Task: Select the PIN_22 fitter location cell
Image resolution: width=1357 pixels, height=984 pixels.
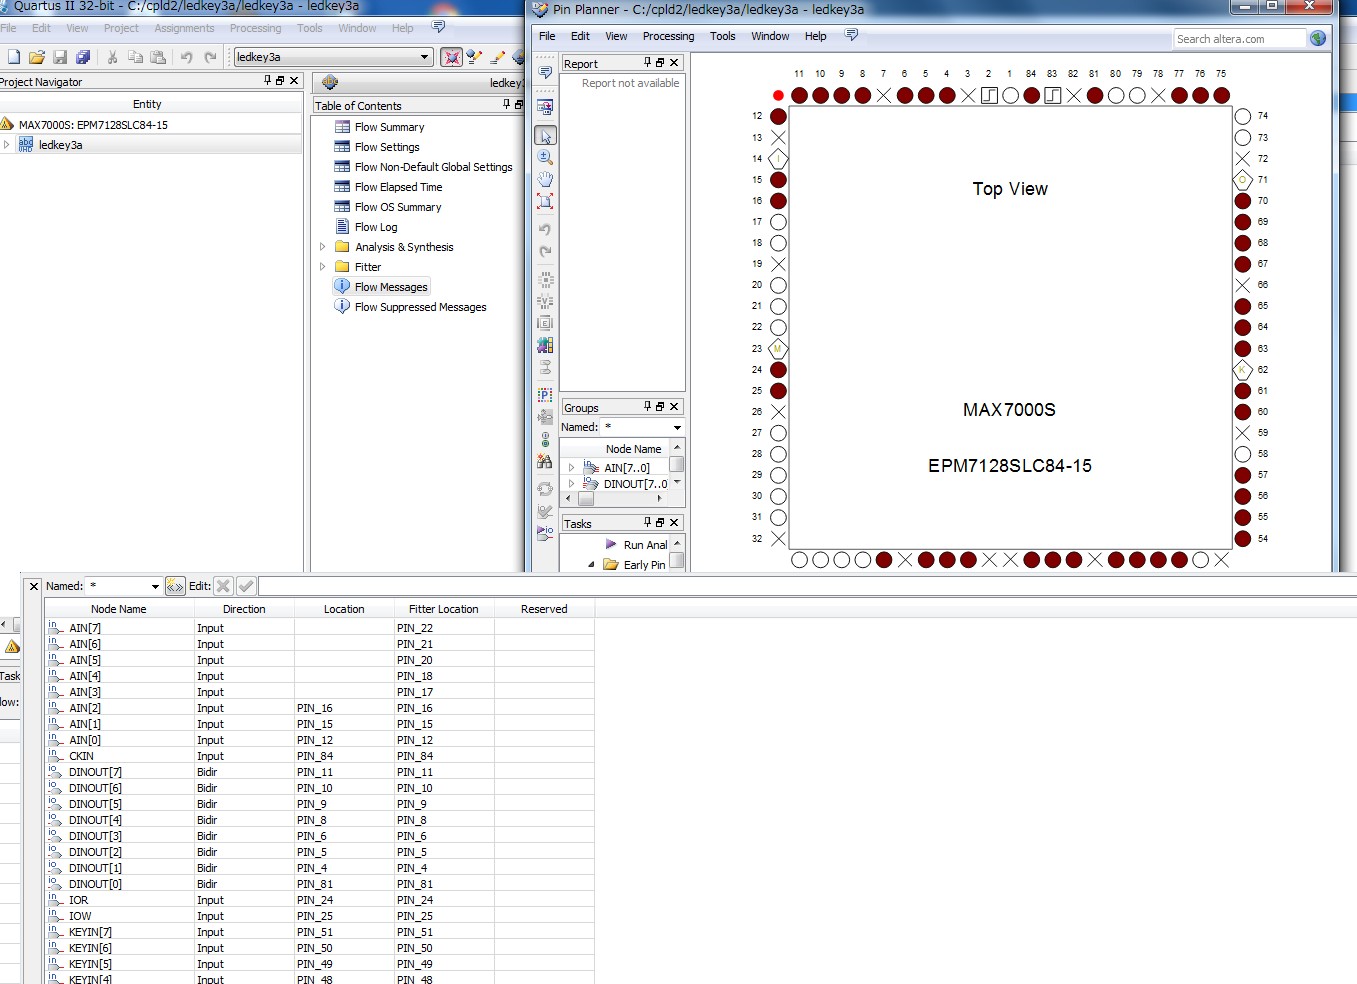Action: pyautogui.click(x=444, y=628)
